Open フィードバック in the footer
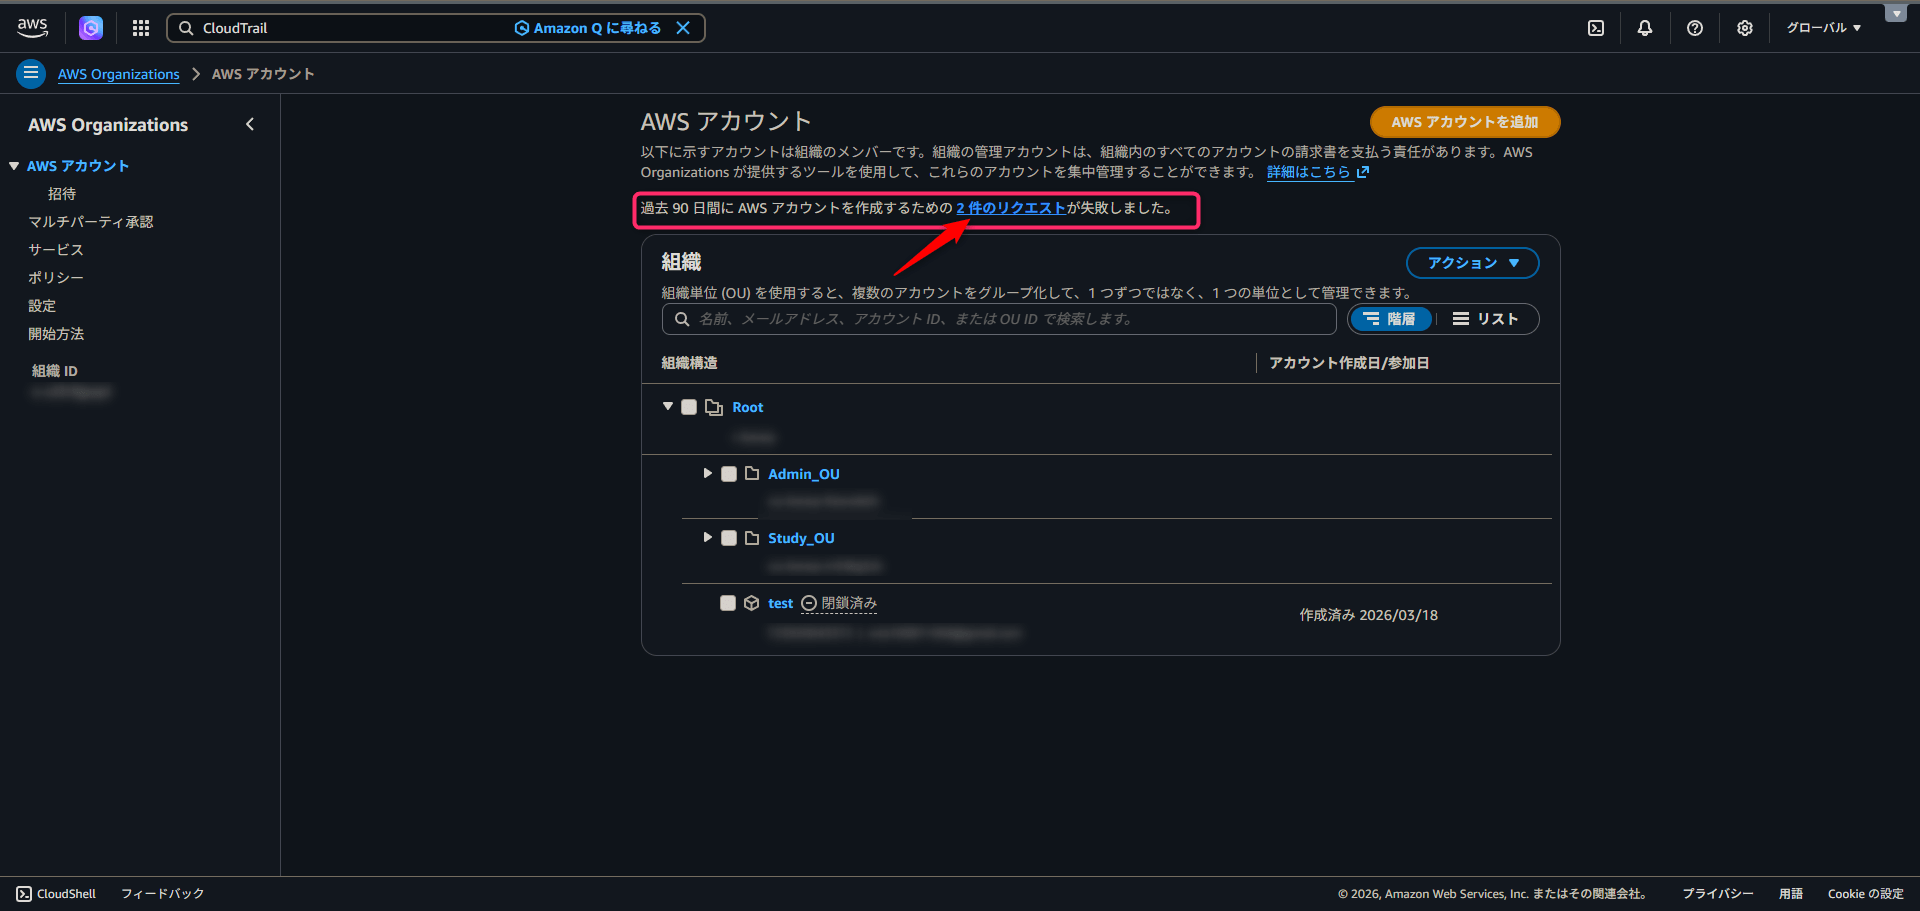 point(162,894)
